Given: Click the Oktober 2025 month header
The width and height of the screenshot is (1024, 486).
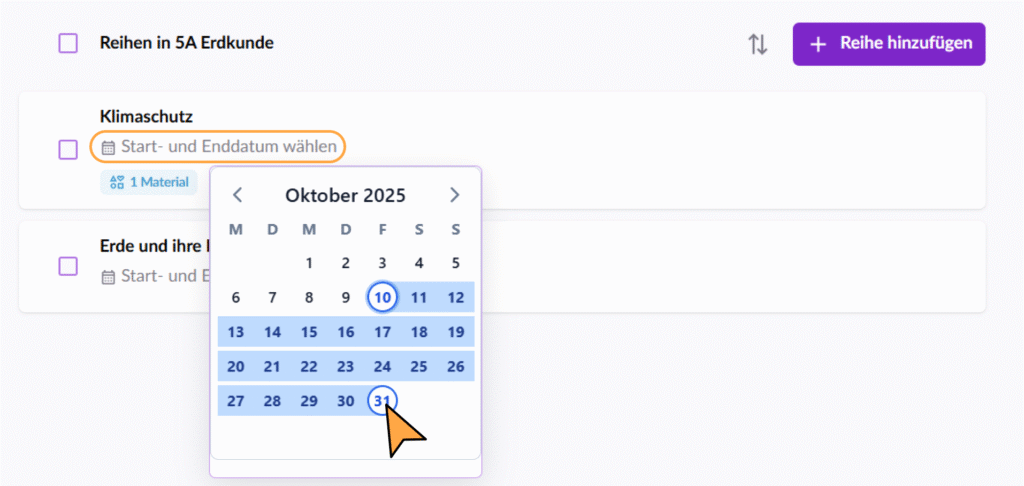Looking at the screenshot, I should [x=345, y=195].
